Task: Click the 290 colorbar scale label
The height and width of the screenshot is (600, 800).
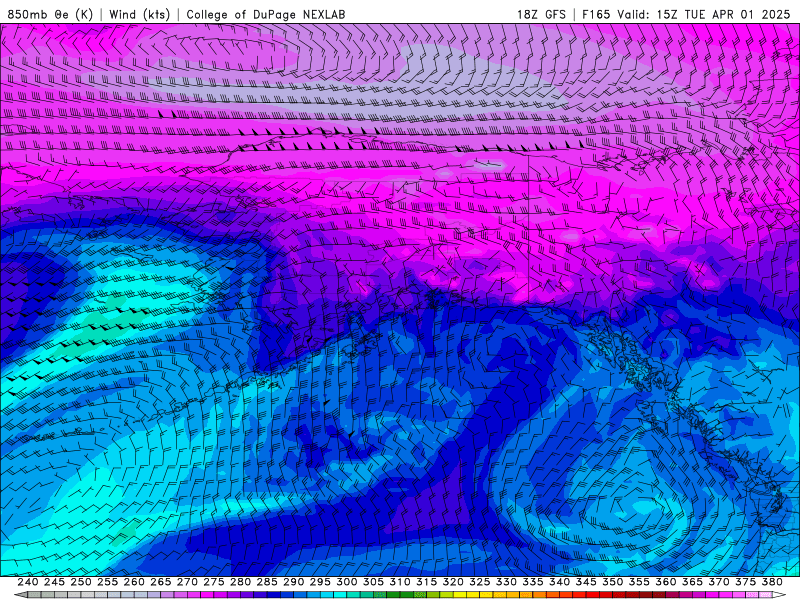Action: pos(293,582)
